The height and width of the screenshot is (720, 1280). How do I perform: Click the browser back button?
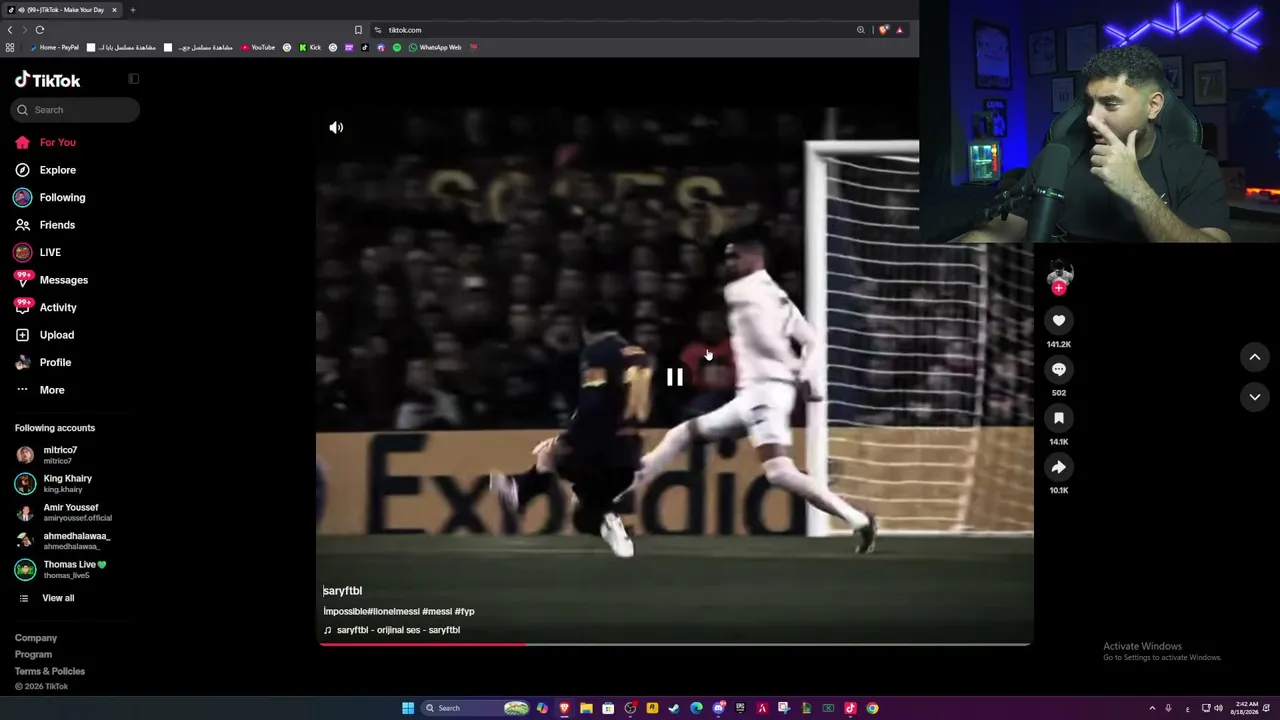click(10, 30)
